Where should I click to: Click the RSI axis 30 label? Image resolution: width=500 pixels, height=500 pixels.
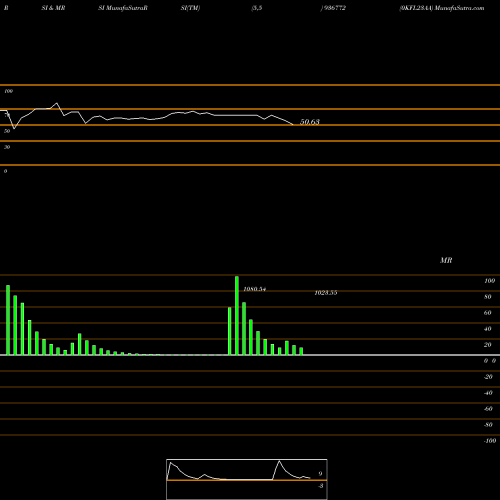pos(7,147)
